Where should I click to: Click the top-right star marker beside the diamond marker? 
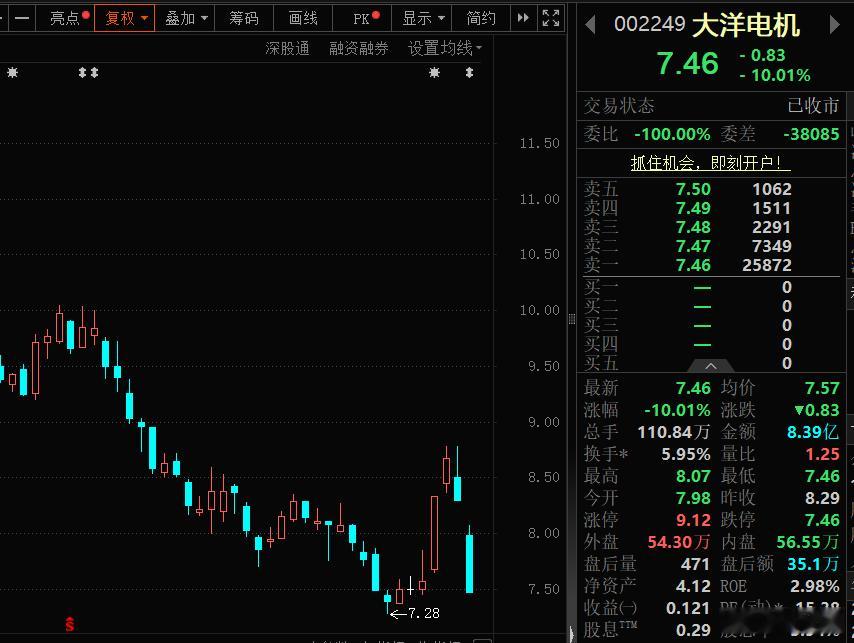tap(434, 72)
